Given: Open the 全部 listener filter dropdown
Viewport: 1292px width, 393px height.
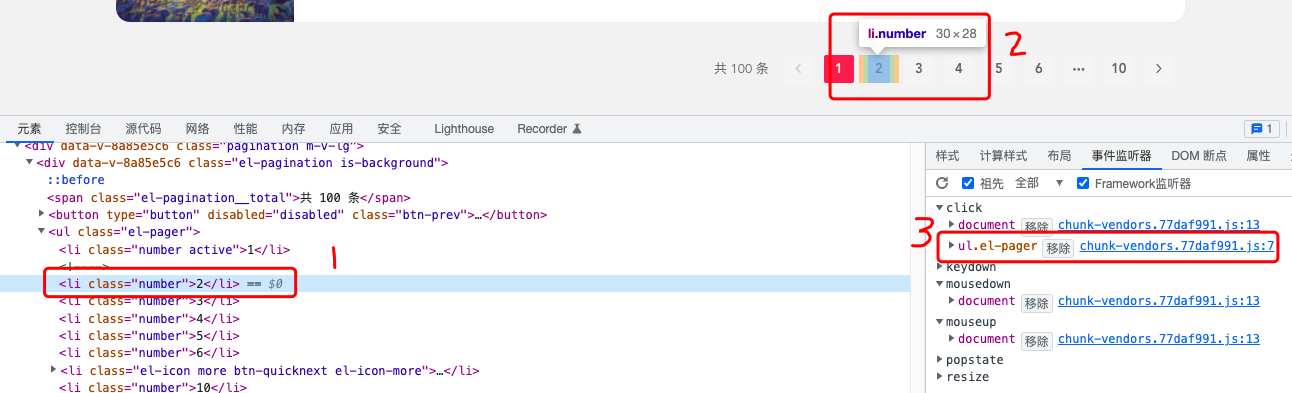Looking at the screenshot, I should (x=1039, y=183).
